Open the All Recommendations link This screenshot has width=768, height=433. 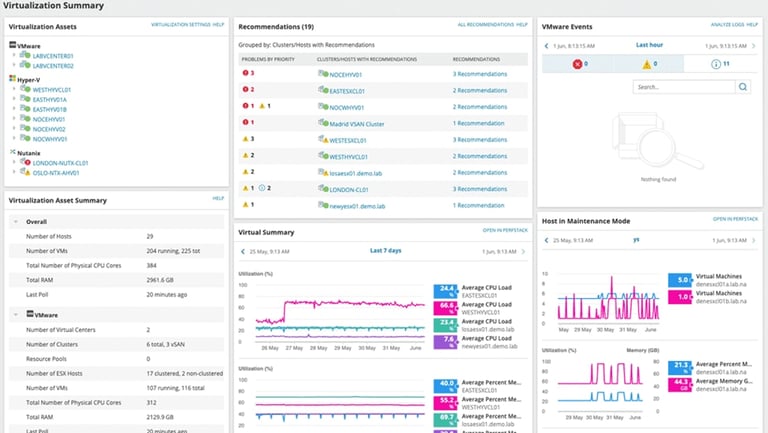click(485, 24)
